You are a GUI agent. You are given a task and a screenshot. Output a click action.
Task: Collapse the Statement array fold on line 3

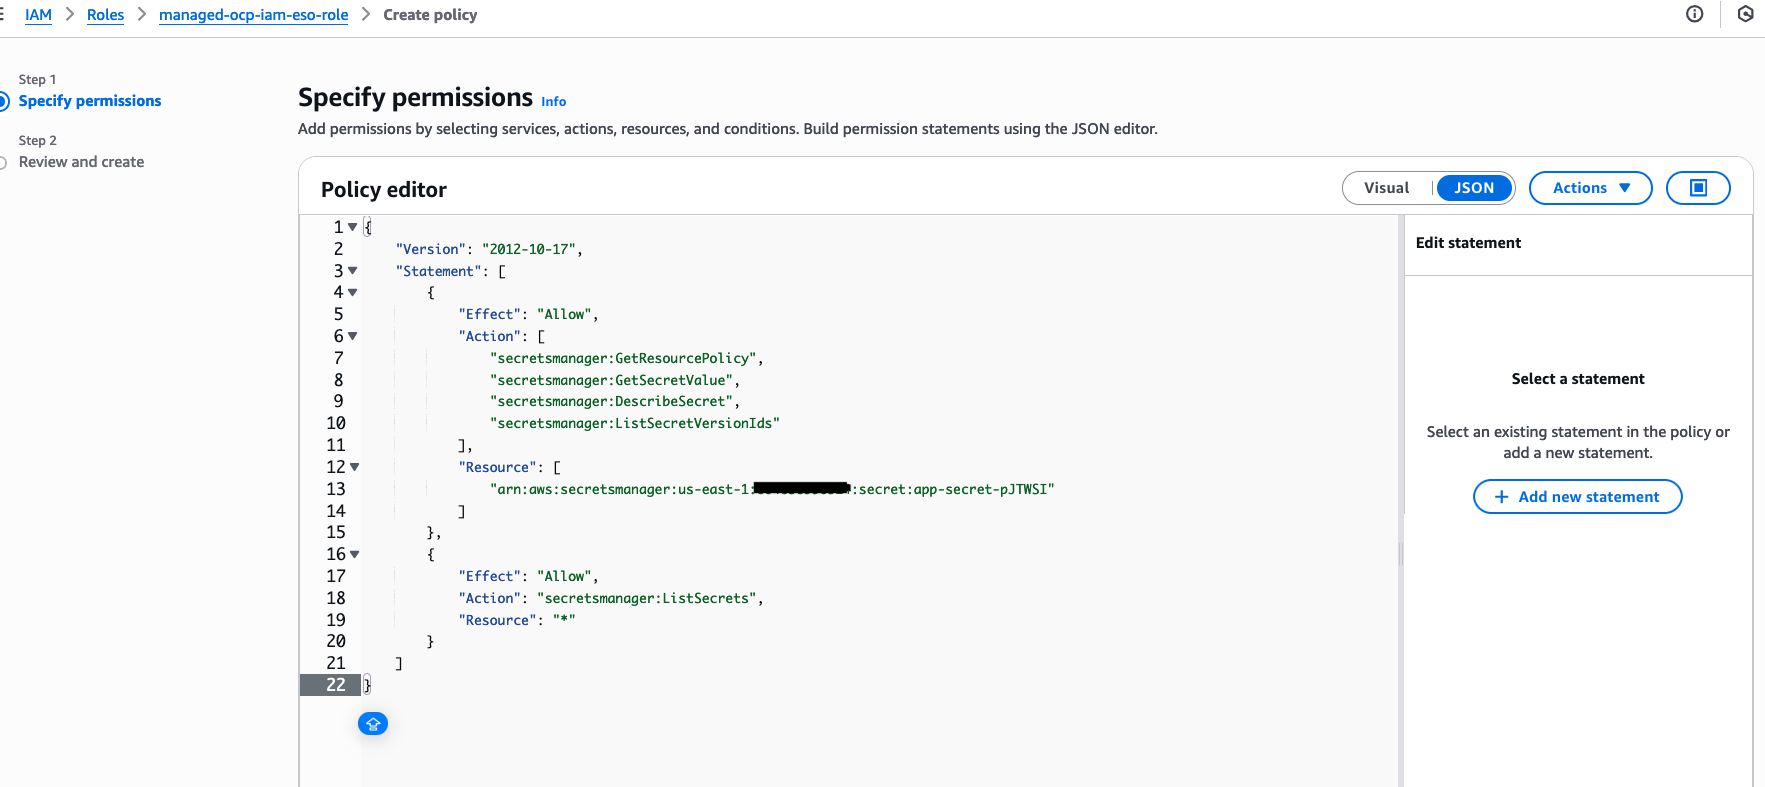click(353, 271)
